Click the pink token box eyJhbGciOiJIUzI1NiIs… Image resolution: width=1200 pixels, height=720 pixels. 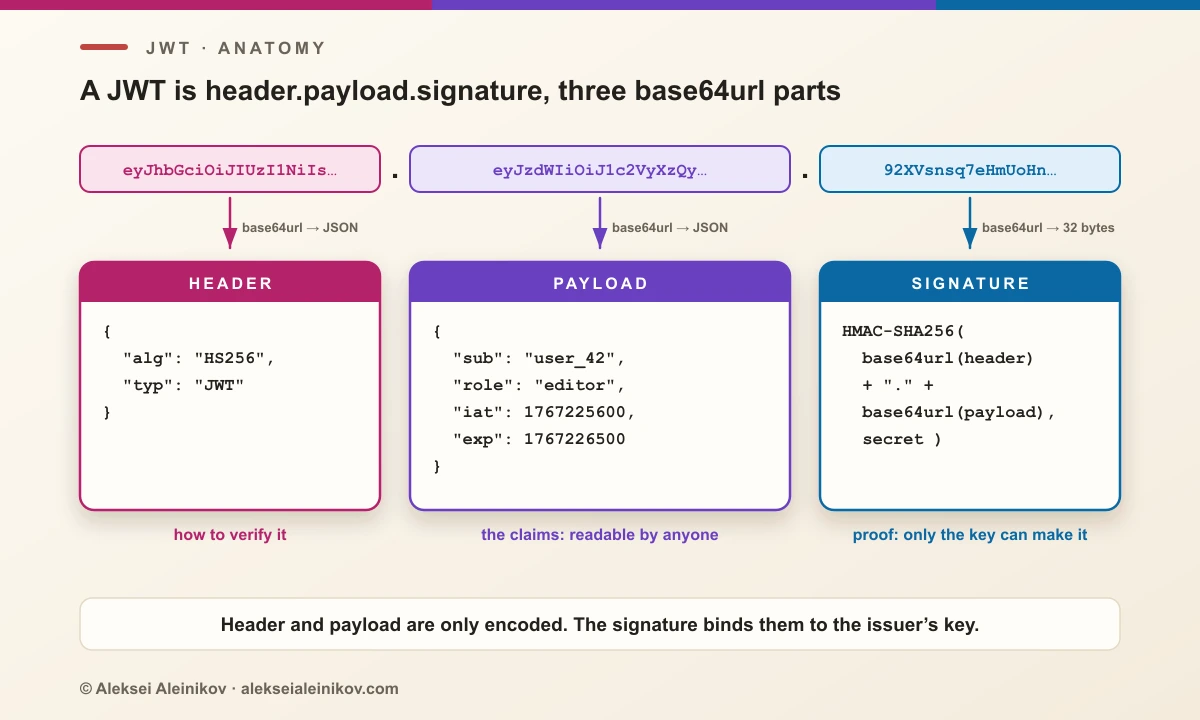point(230,170)
